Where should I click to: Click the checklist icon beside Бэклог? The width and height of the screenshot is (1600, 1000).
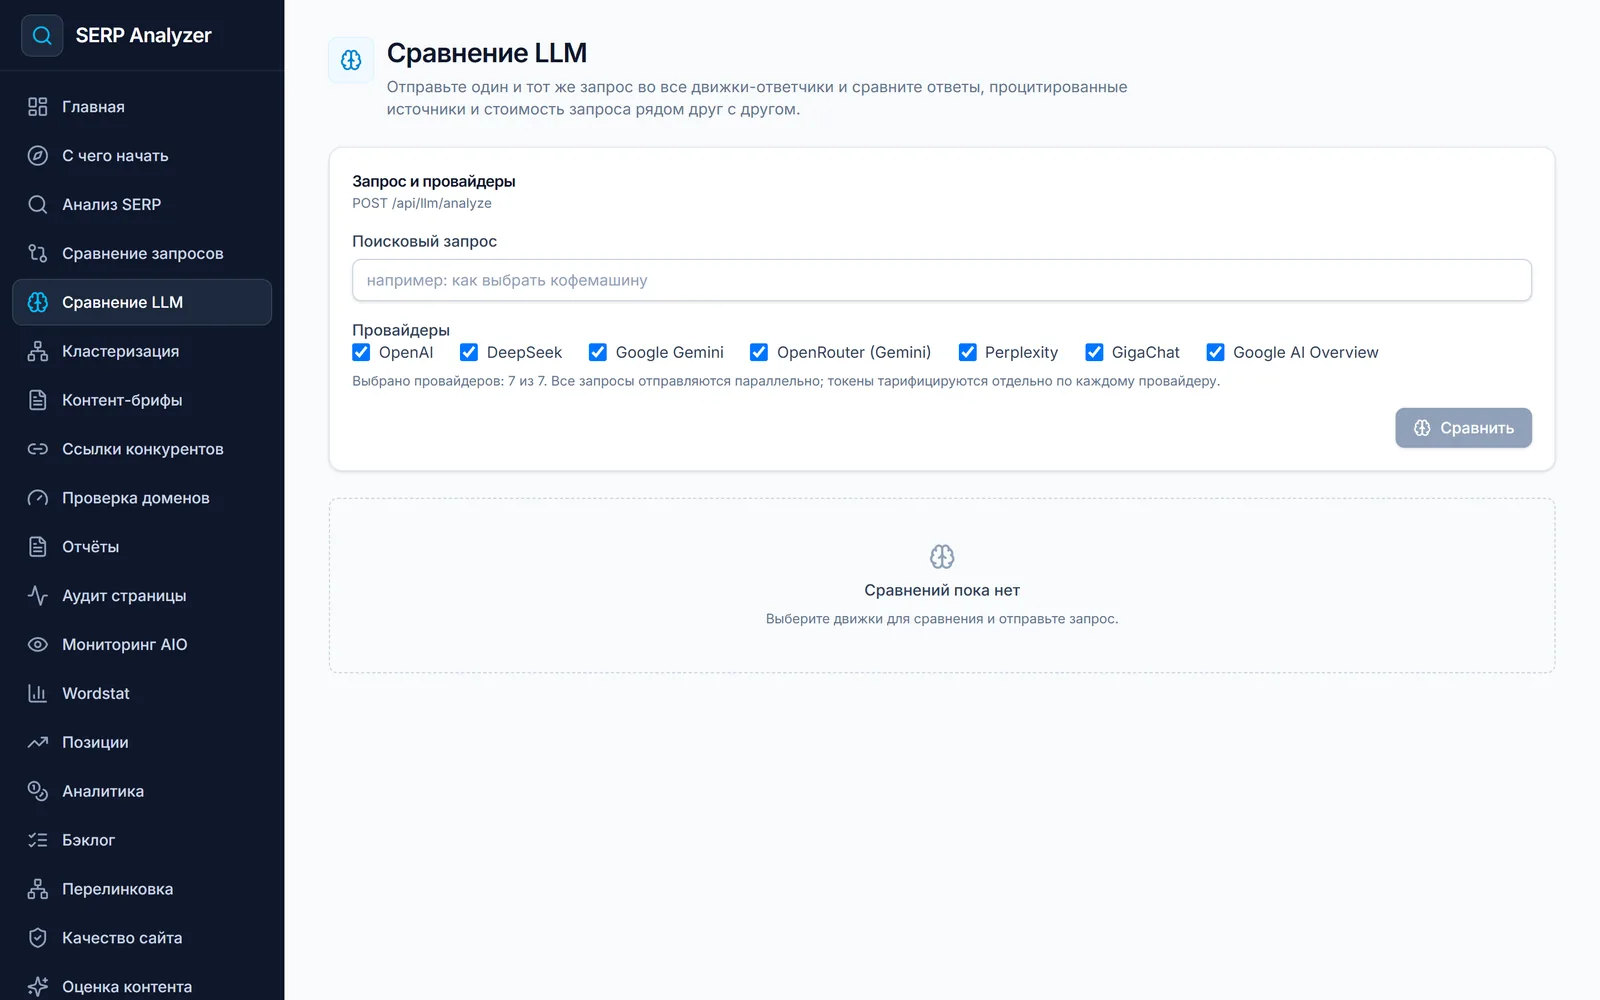(x=38, y=841)
